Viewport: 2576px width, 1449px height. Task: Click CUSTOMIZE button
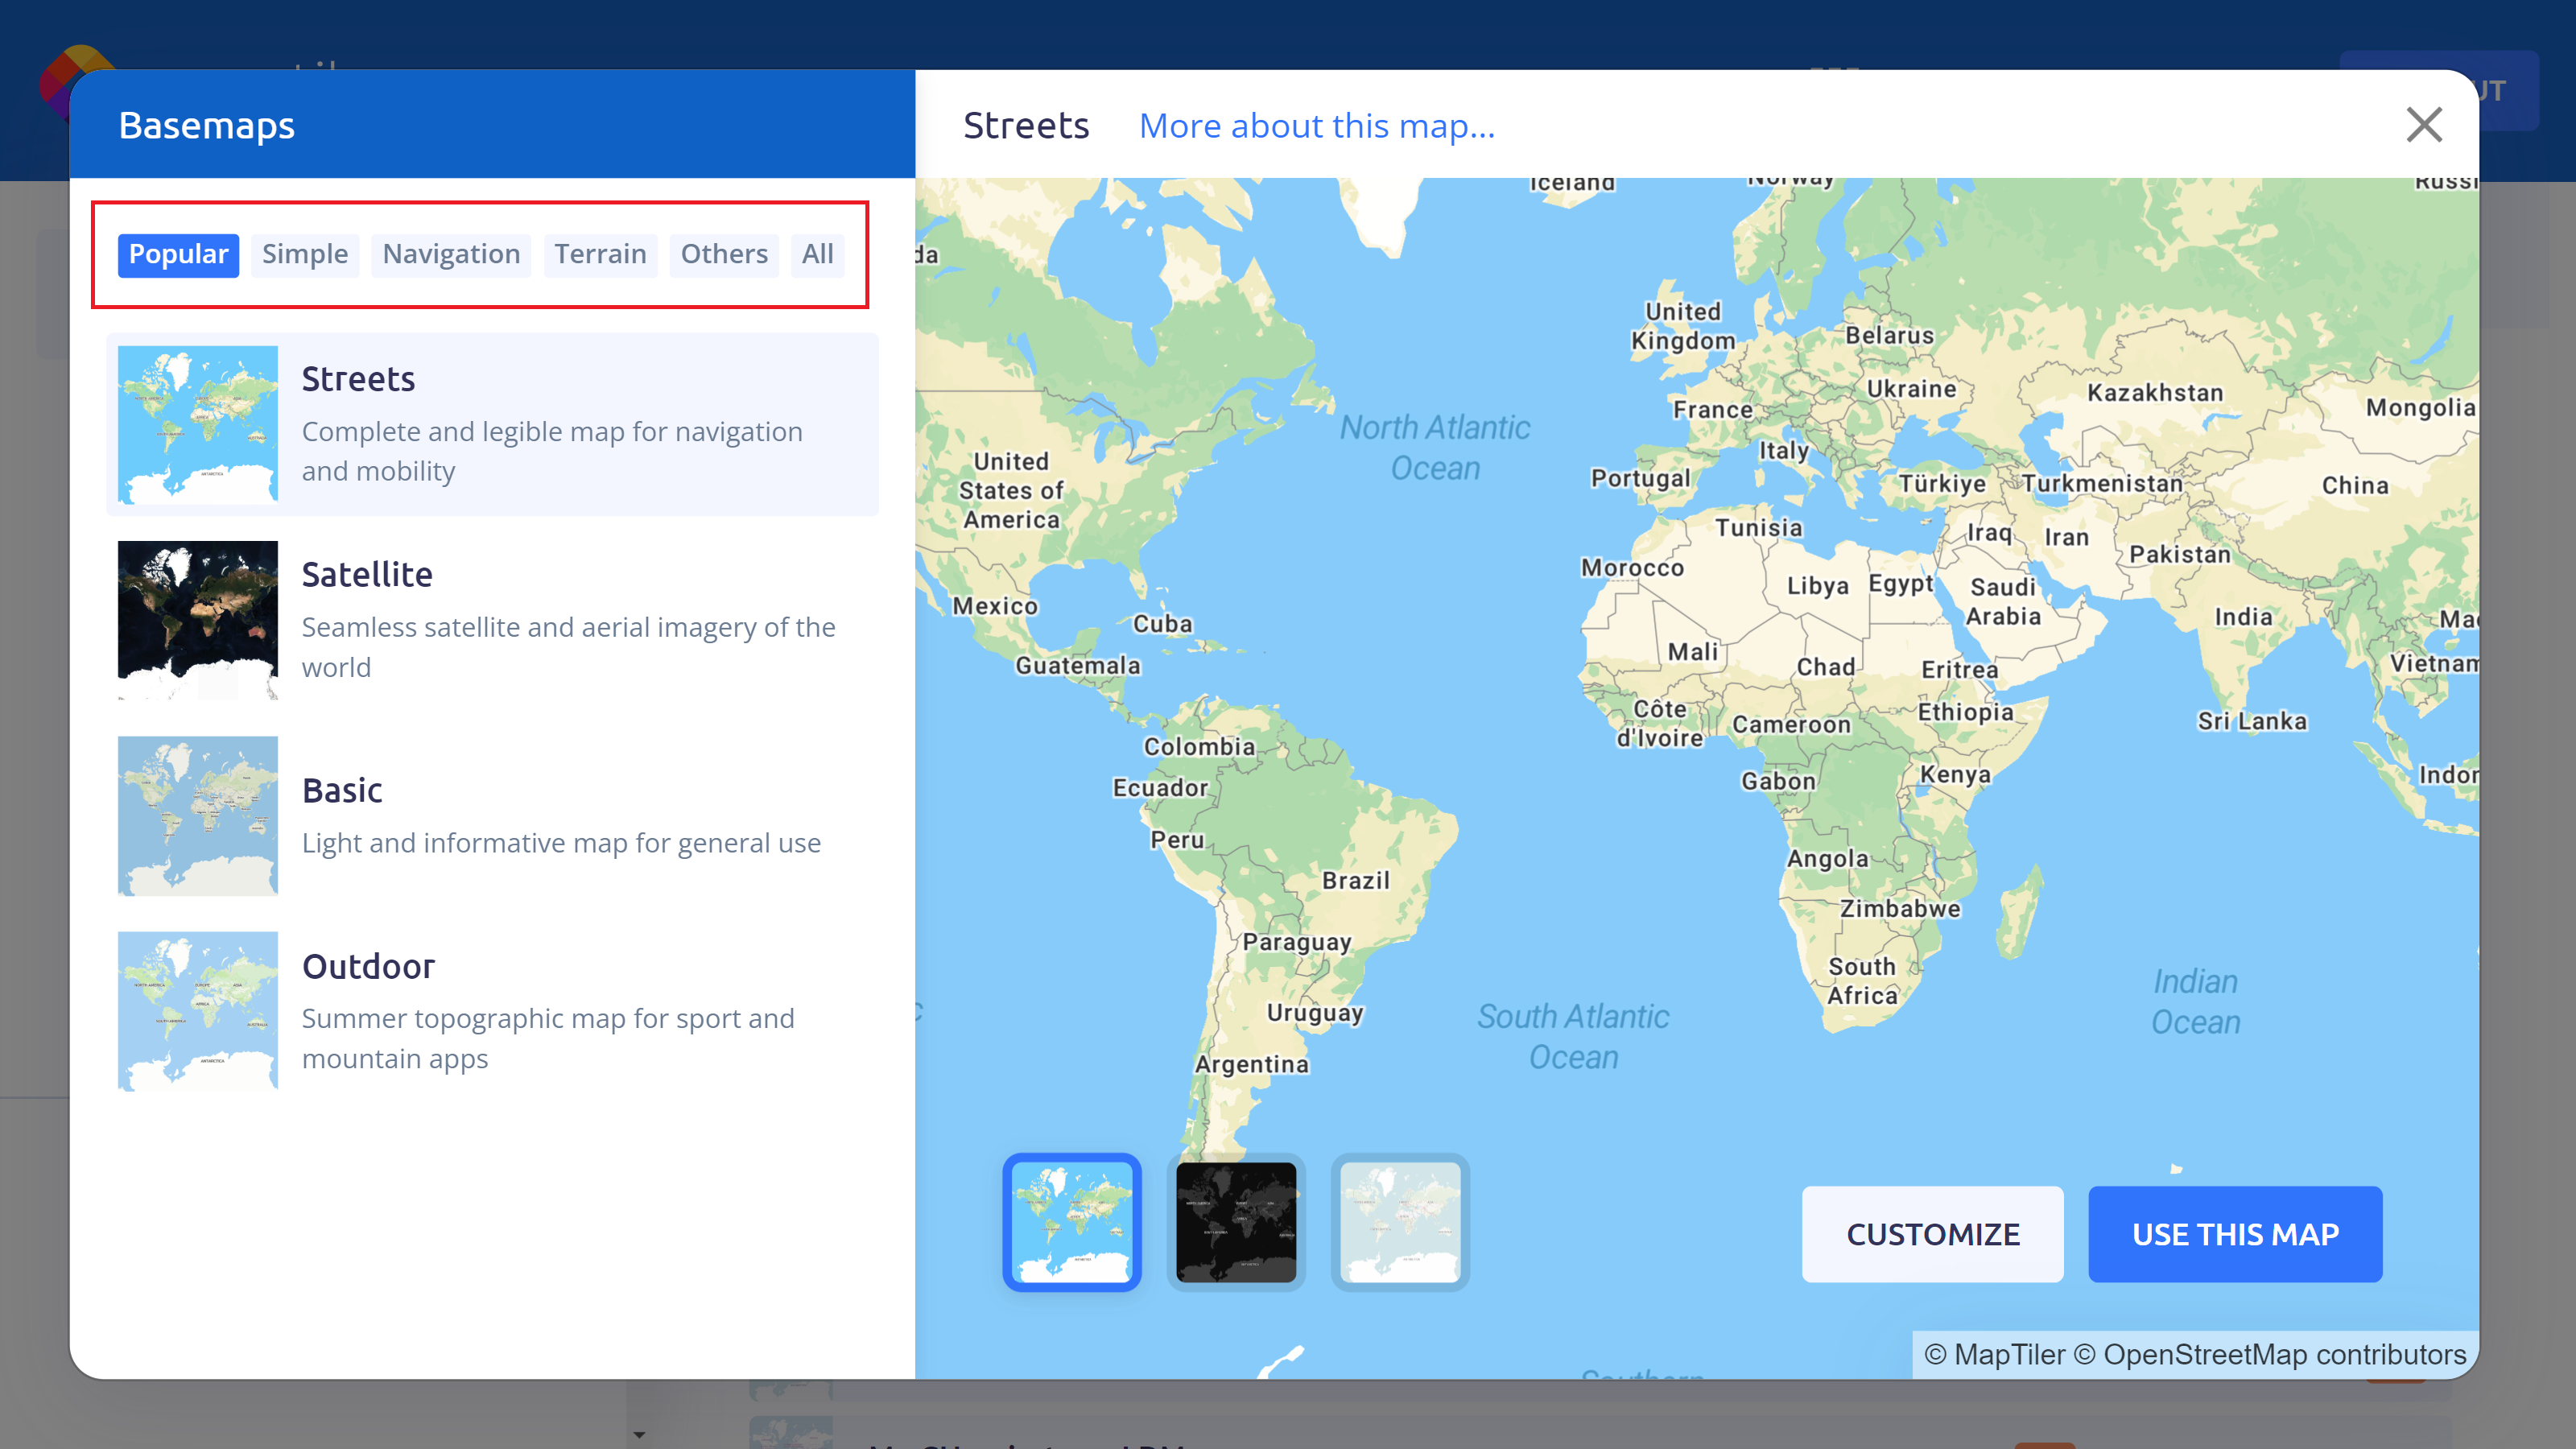pos(1934,1235)
